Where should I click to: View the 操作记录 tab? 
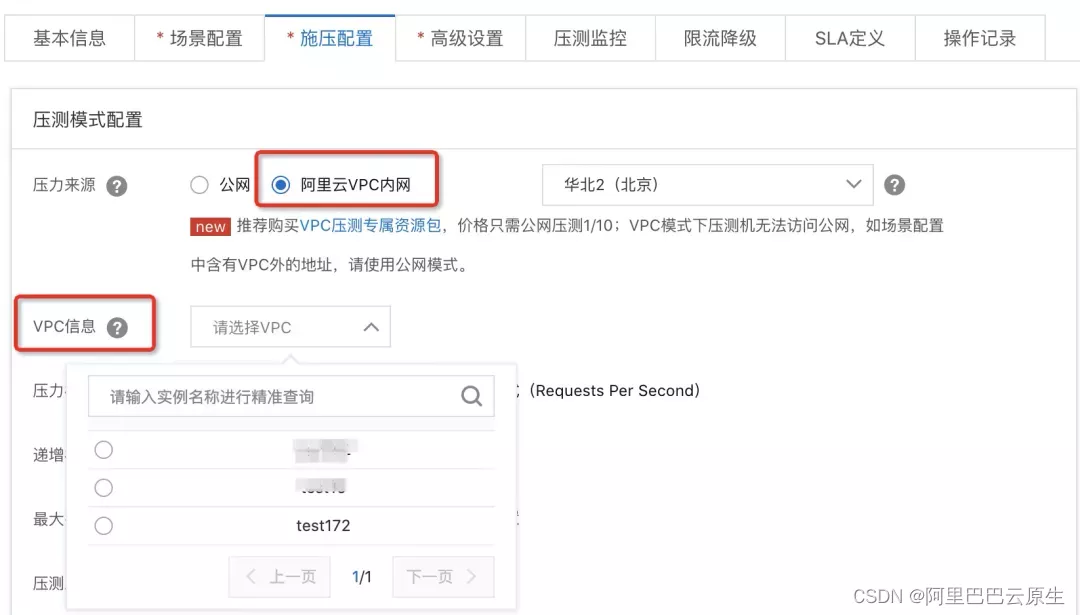tap(980, 39)
